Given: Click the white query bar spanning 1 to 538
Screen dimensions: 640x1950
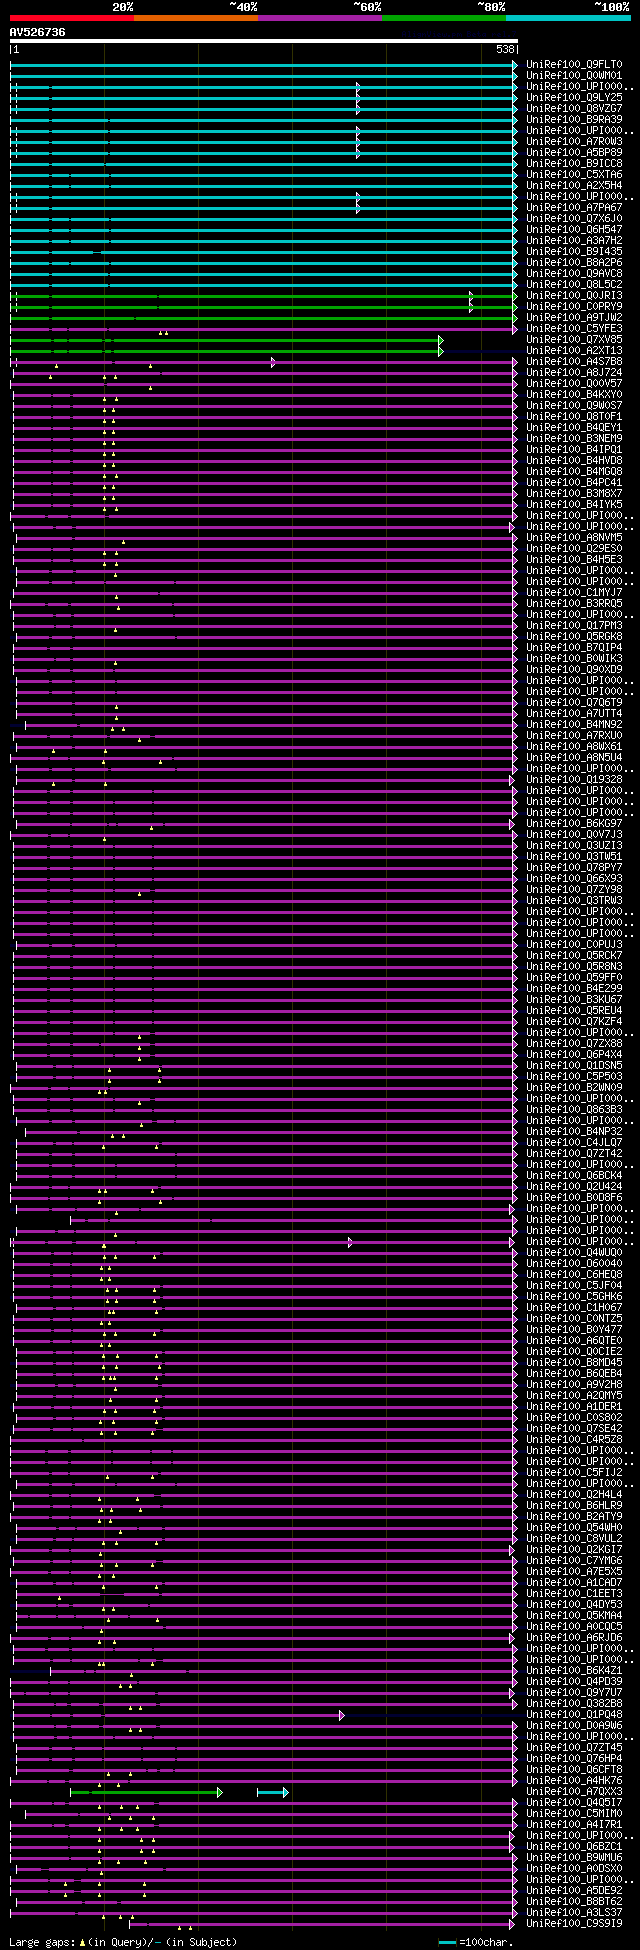Looking at the screenshot, I should pyautogui.click(x=264, y=42).
